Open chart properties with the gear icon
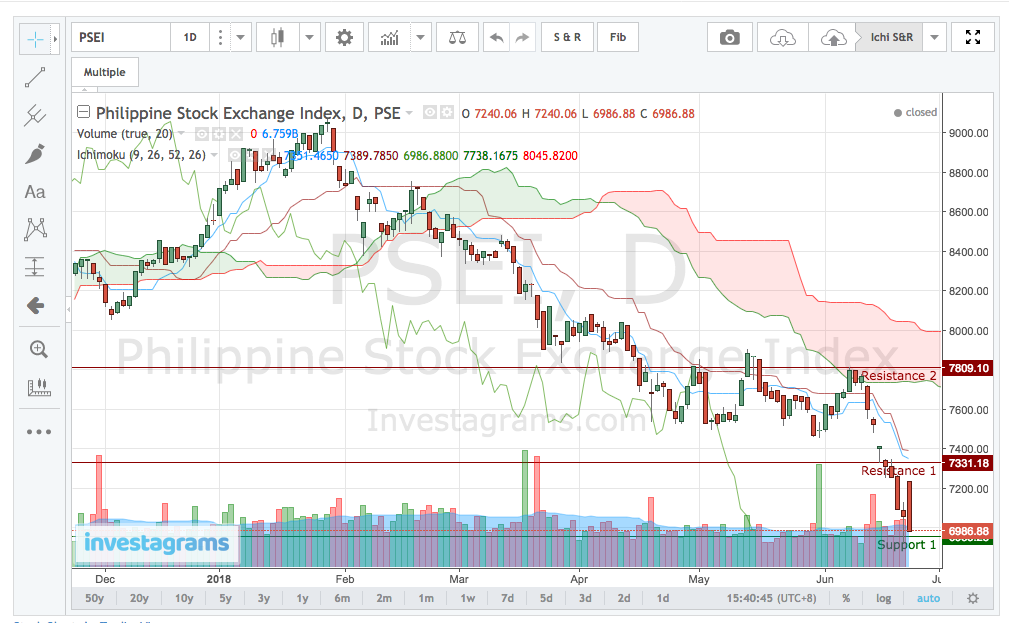The width and height of the screenshot is (1009, 623). pyautogui.click(x=345, y=37)
